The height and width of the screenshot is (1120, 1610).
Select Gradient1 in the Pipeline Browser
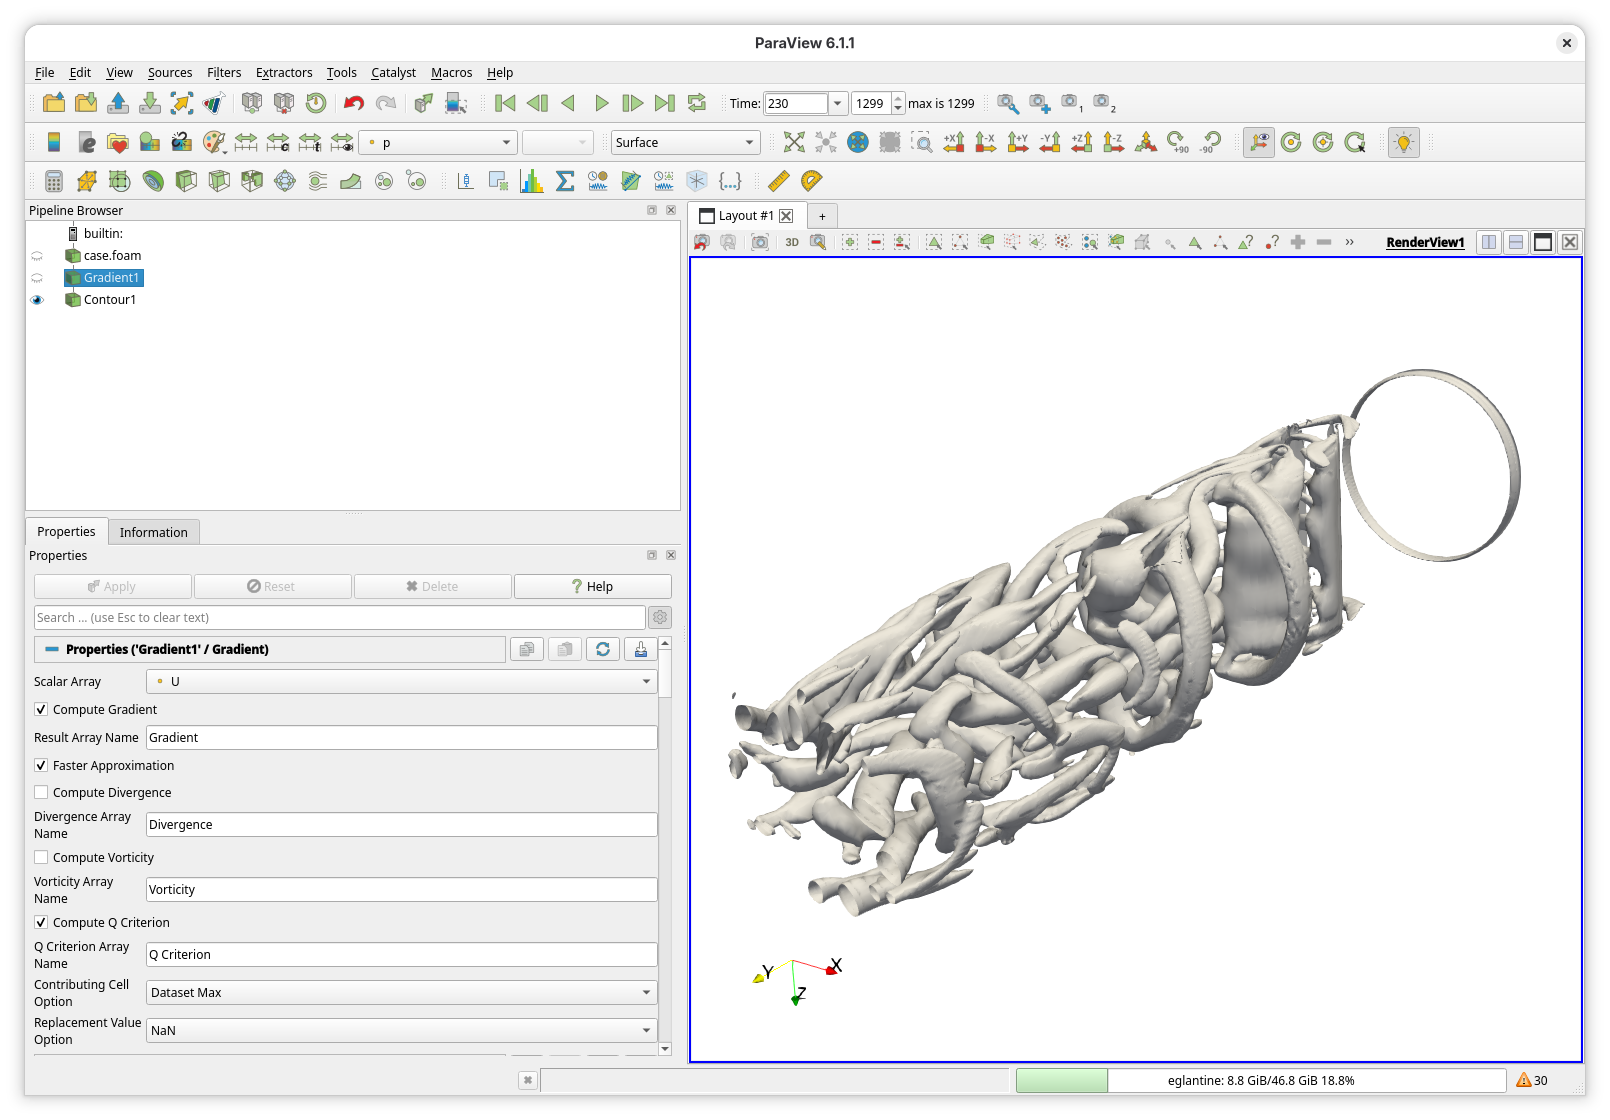pos(112,278)
